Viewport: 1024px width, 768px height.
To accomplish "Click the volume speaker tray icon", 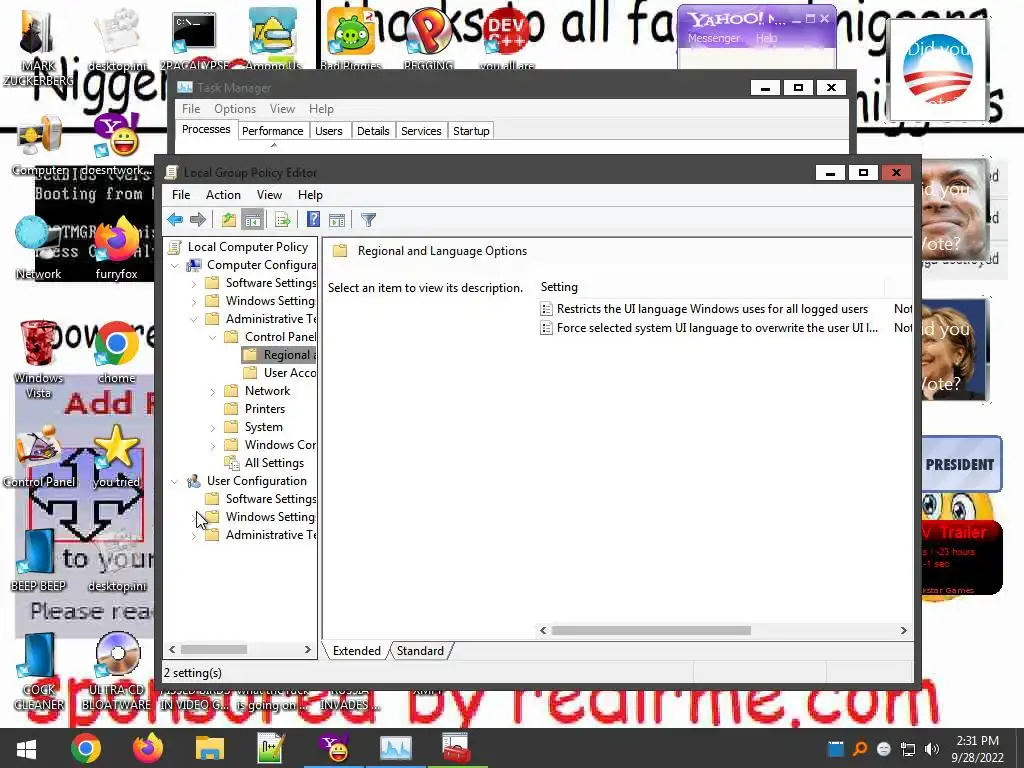I will (932, 748).
